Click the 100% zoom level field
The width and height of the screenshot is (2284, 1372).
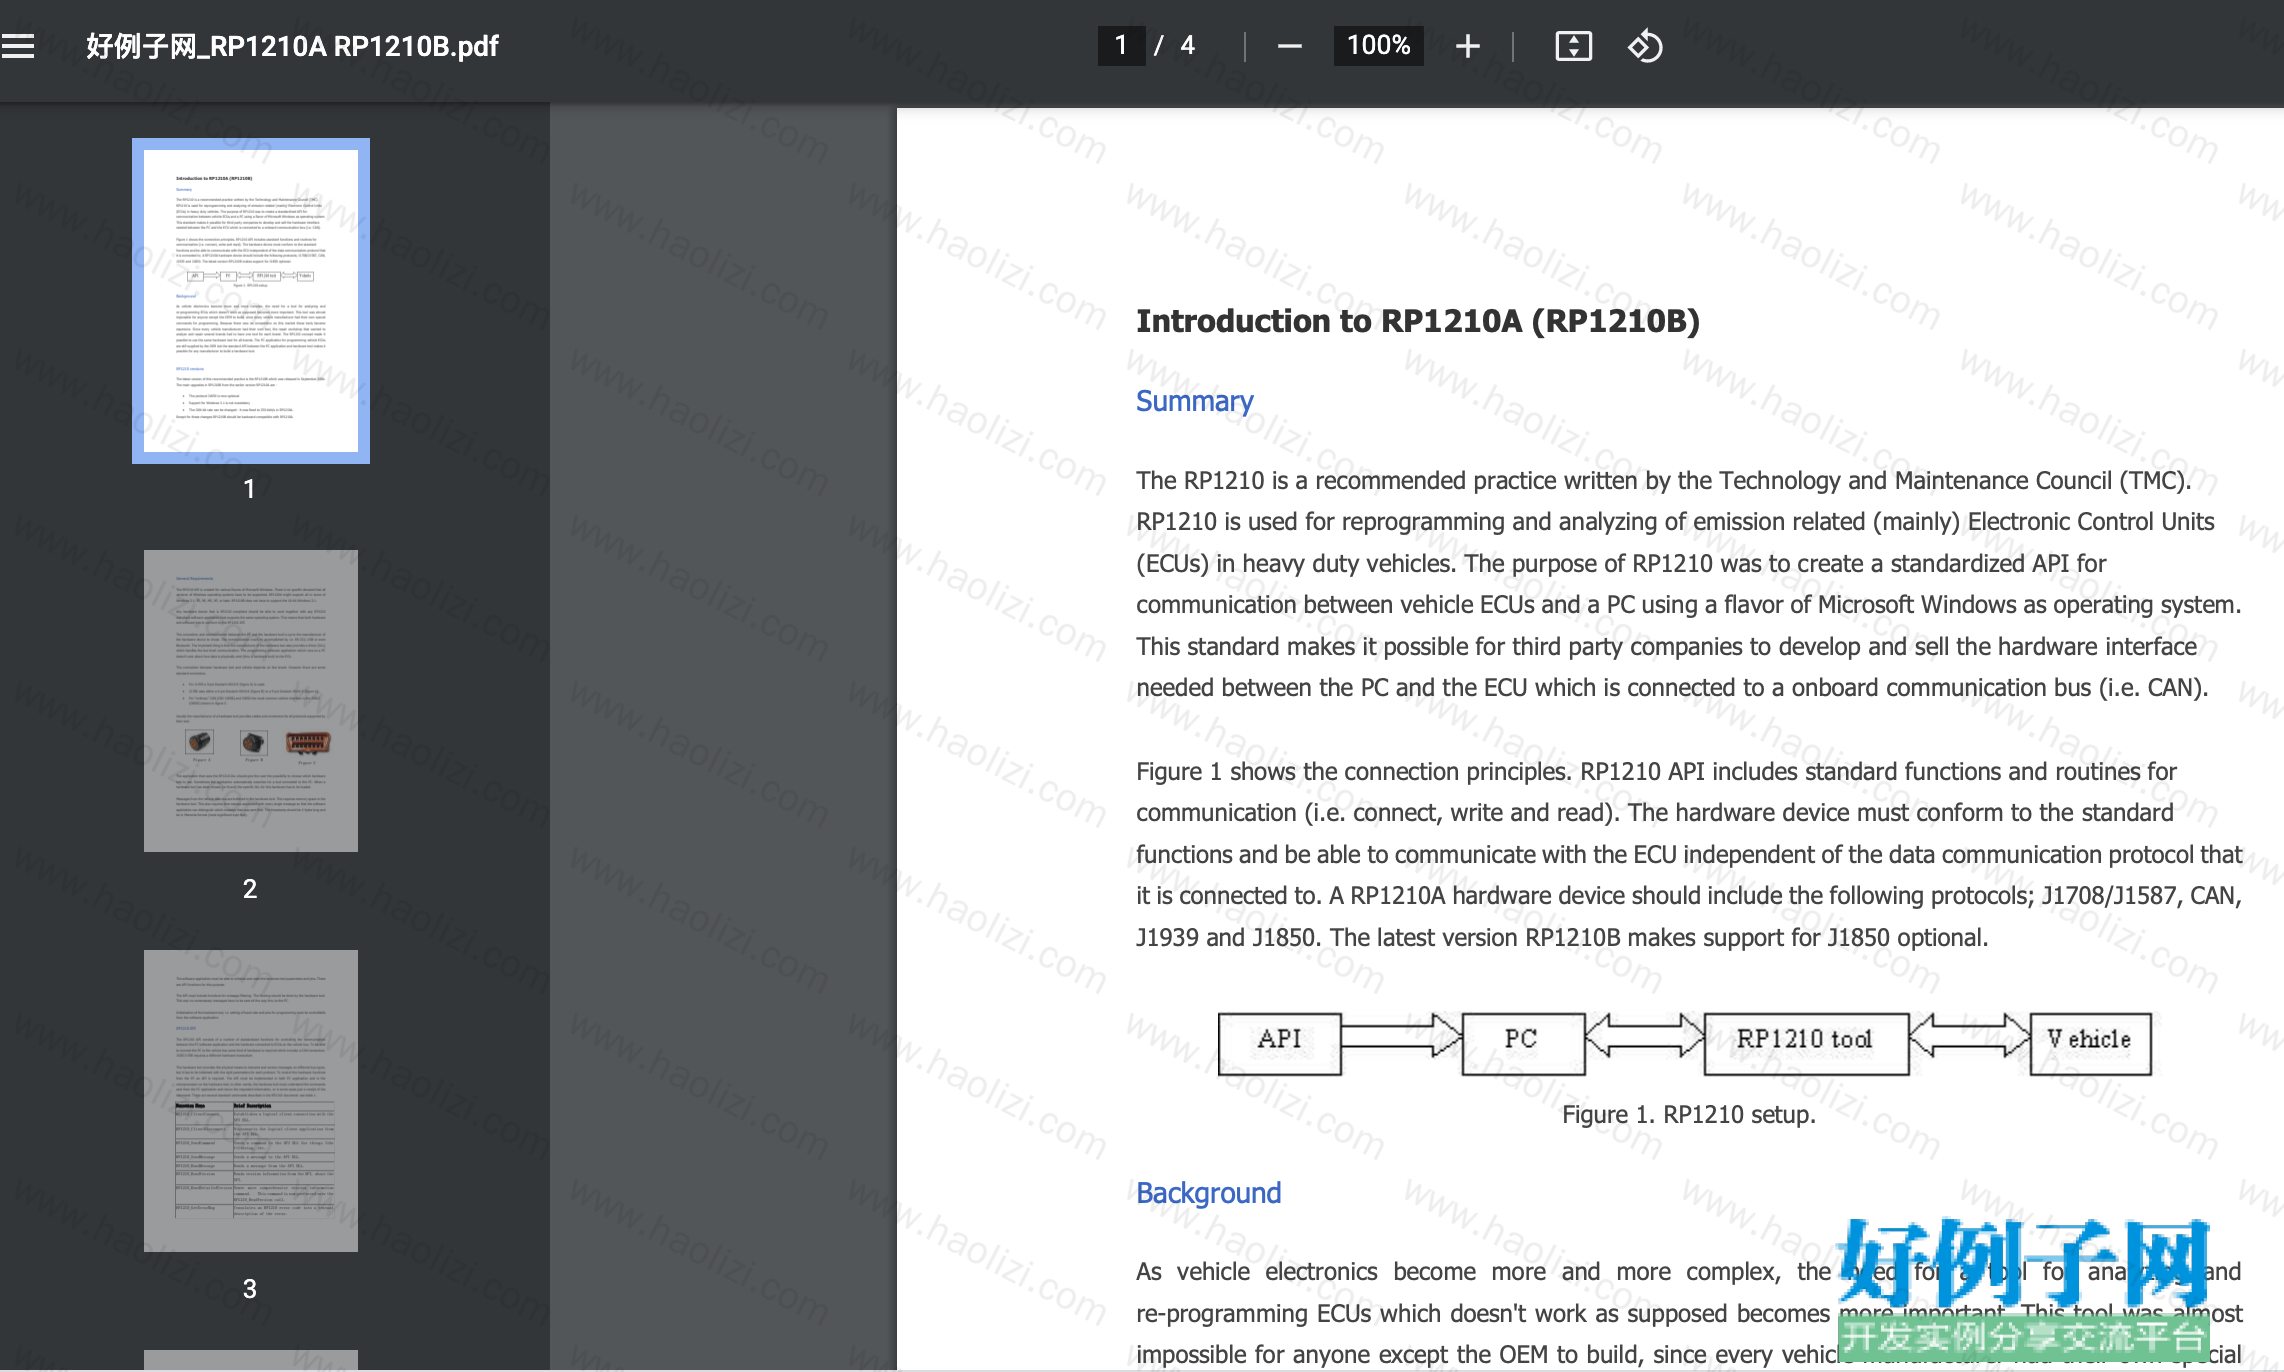[1378, 45]
